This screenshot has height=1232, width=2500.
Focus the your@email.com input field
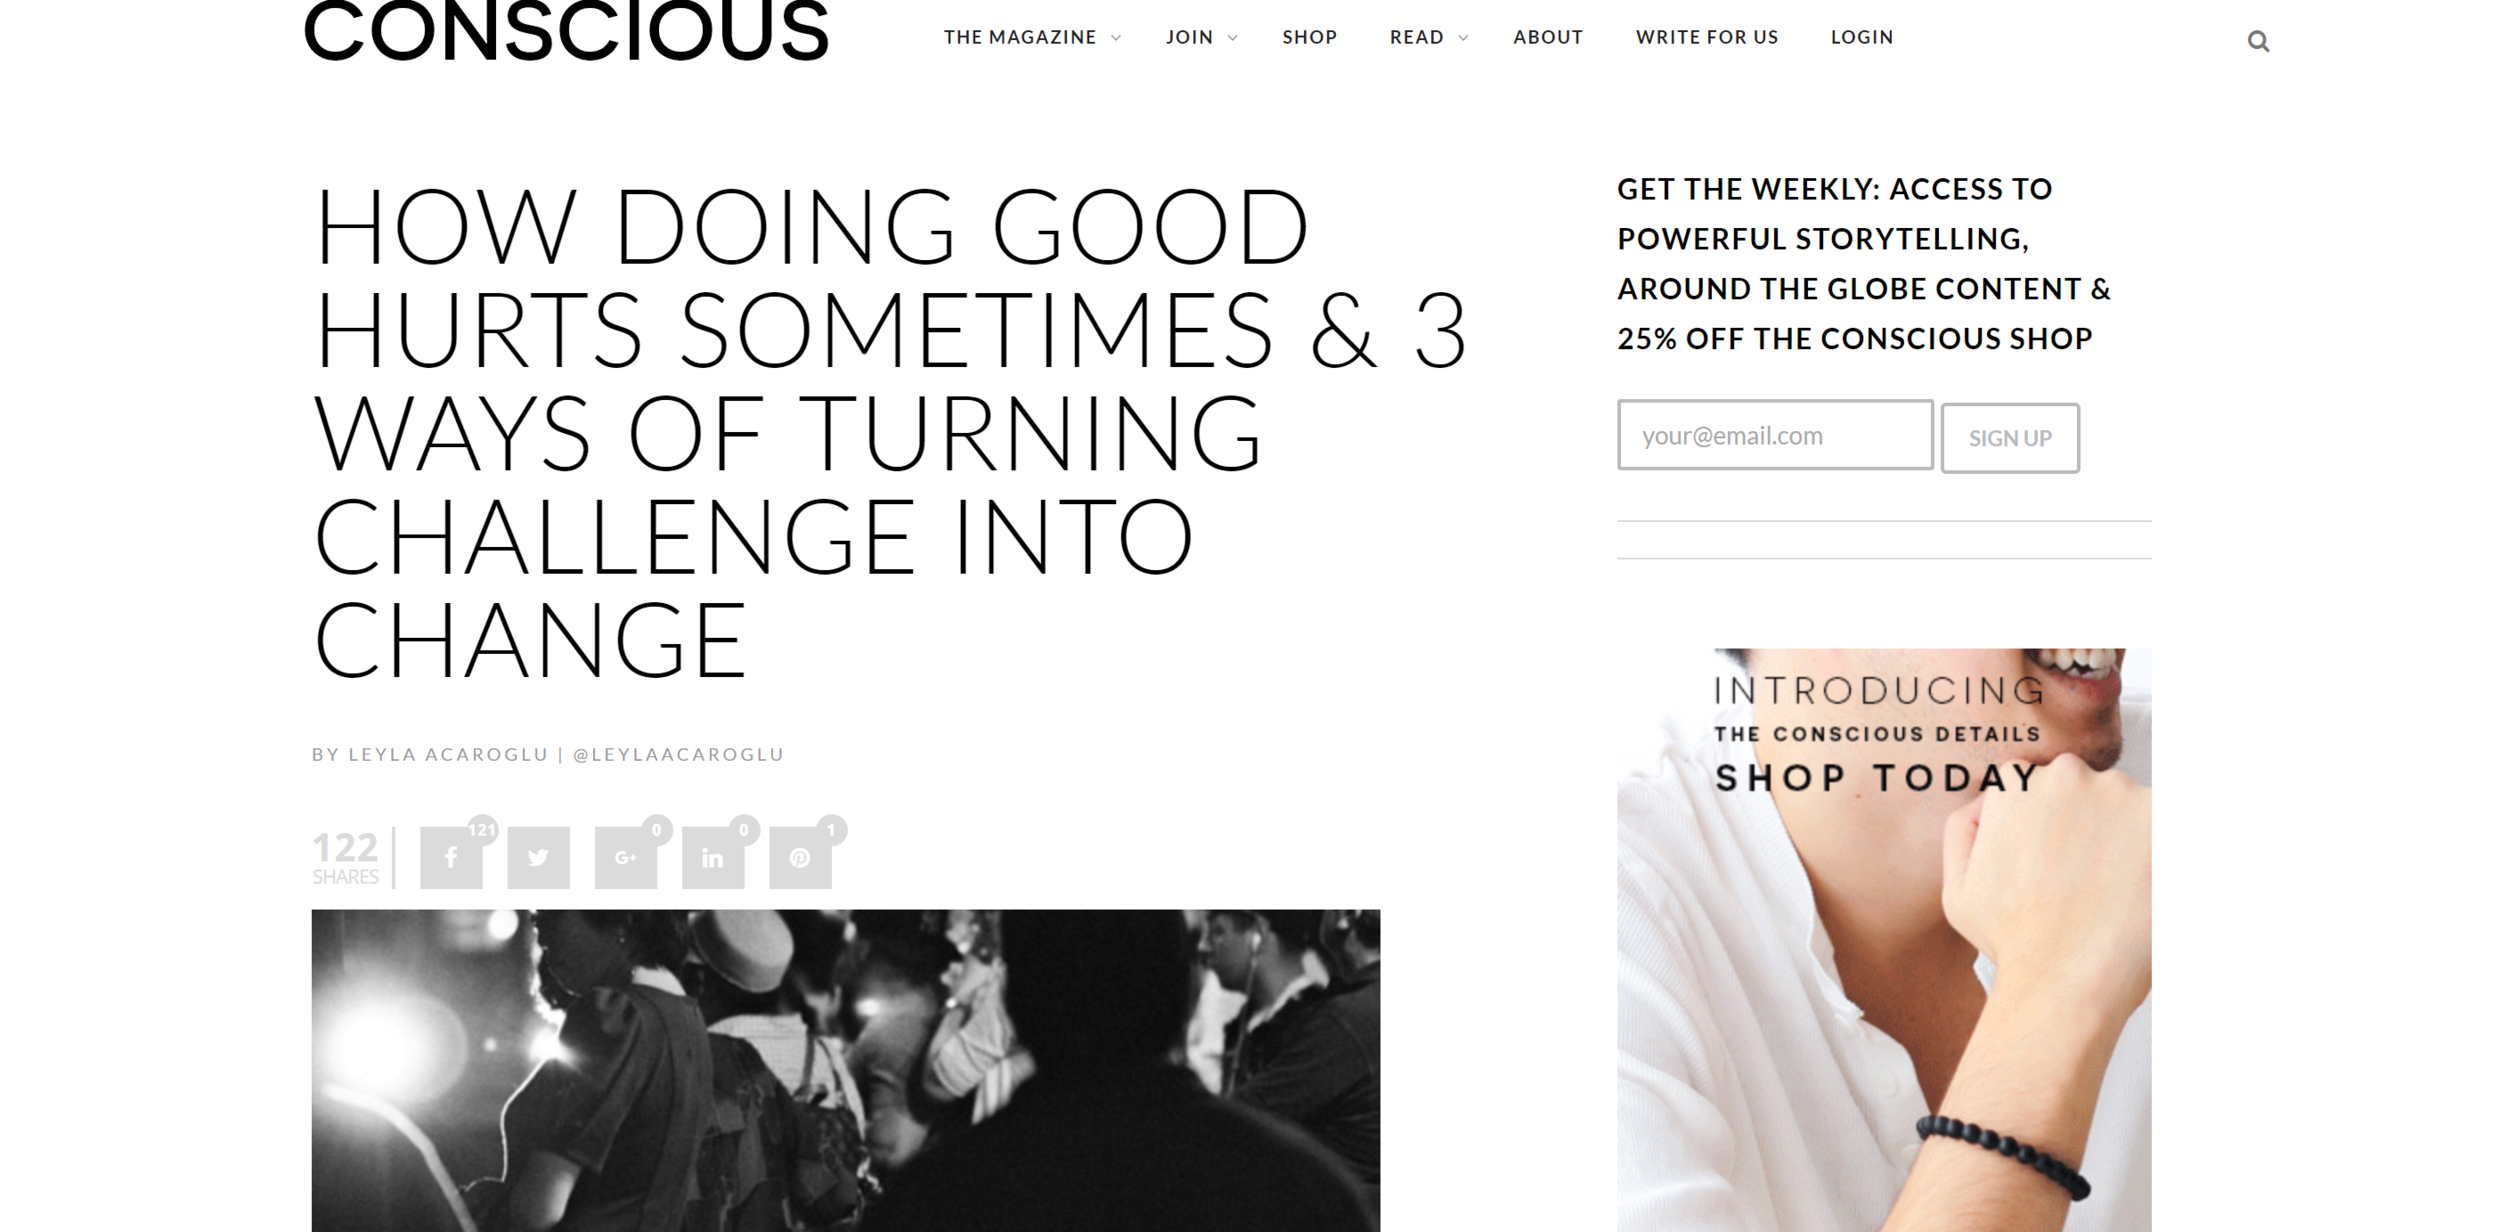[1775, 435]
